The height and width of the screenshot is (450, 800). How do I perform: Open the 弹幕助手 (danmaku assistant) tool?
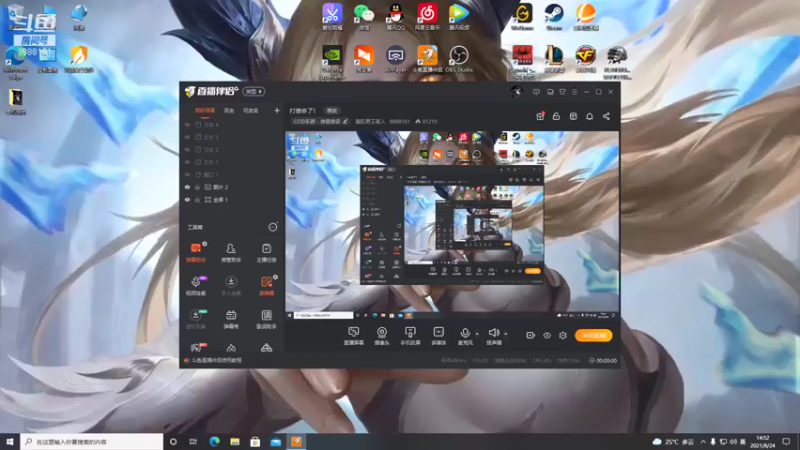coord(196,253)
